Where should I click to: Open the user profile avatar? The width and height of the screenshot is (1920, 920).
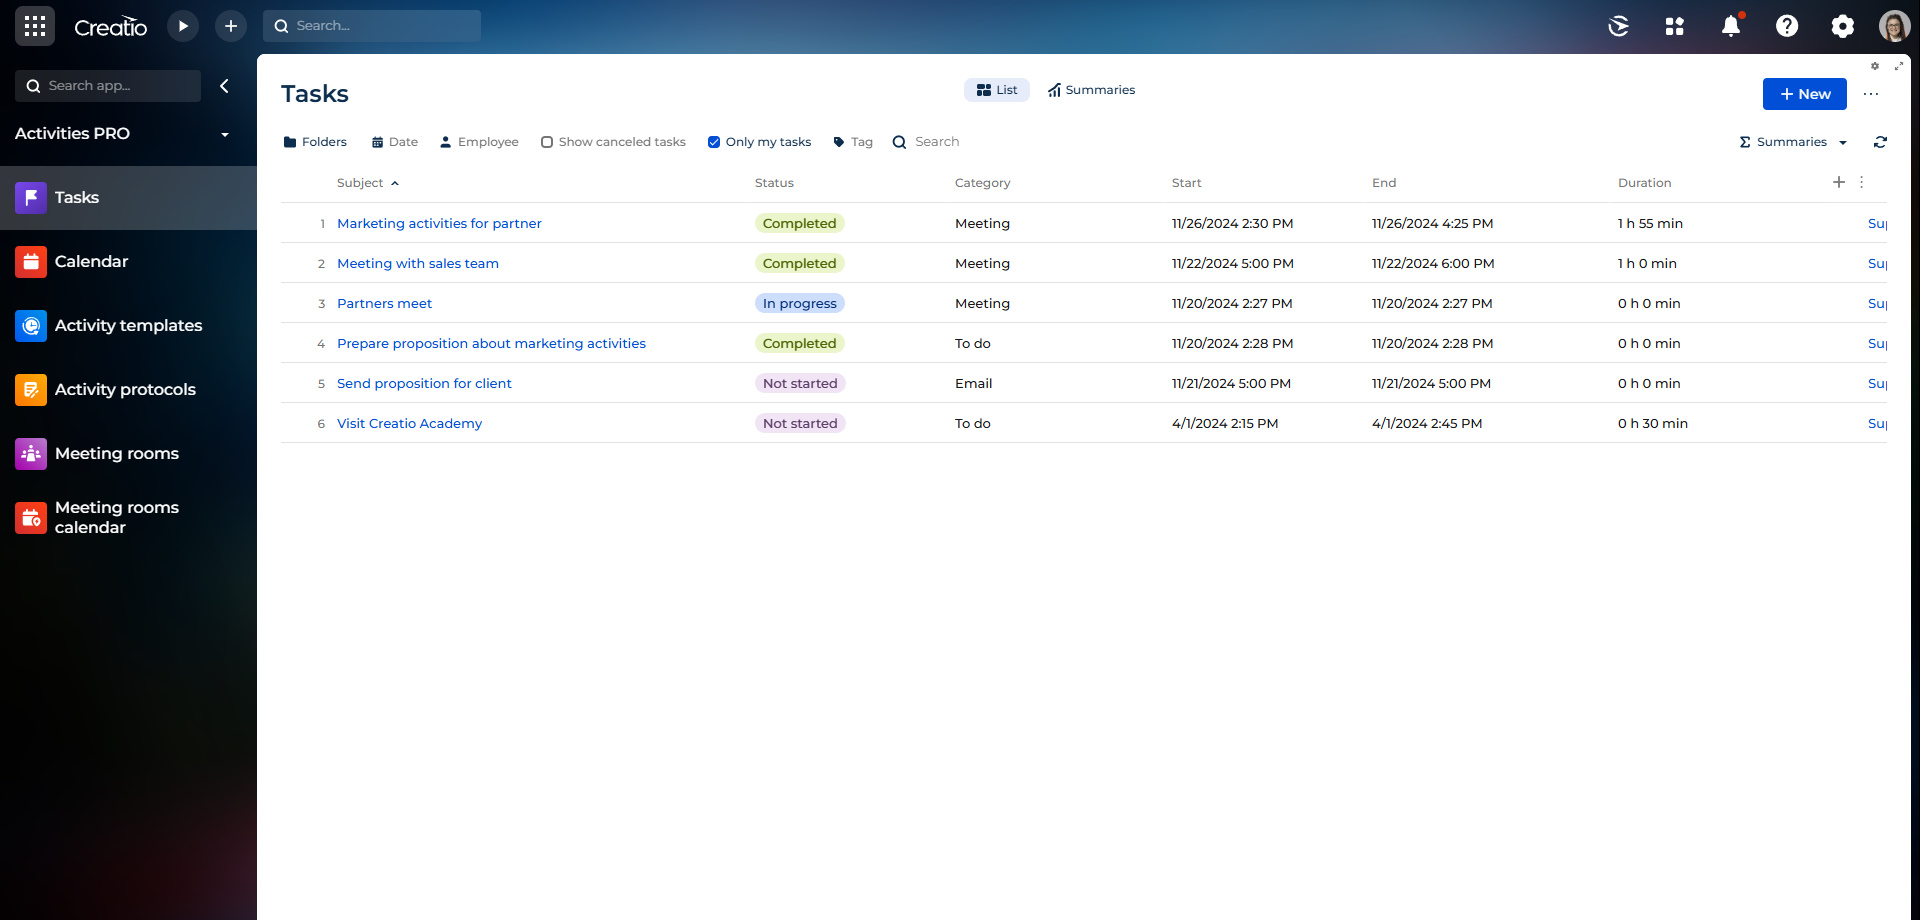point(1894,26)
